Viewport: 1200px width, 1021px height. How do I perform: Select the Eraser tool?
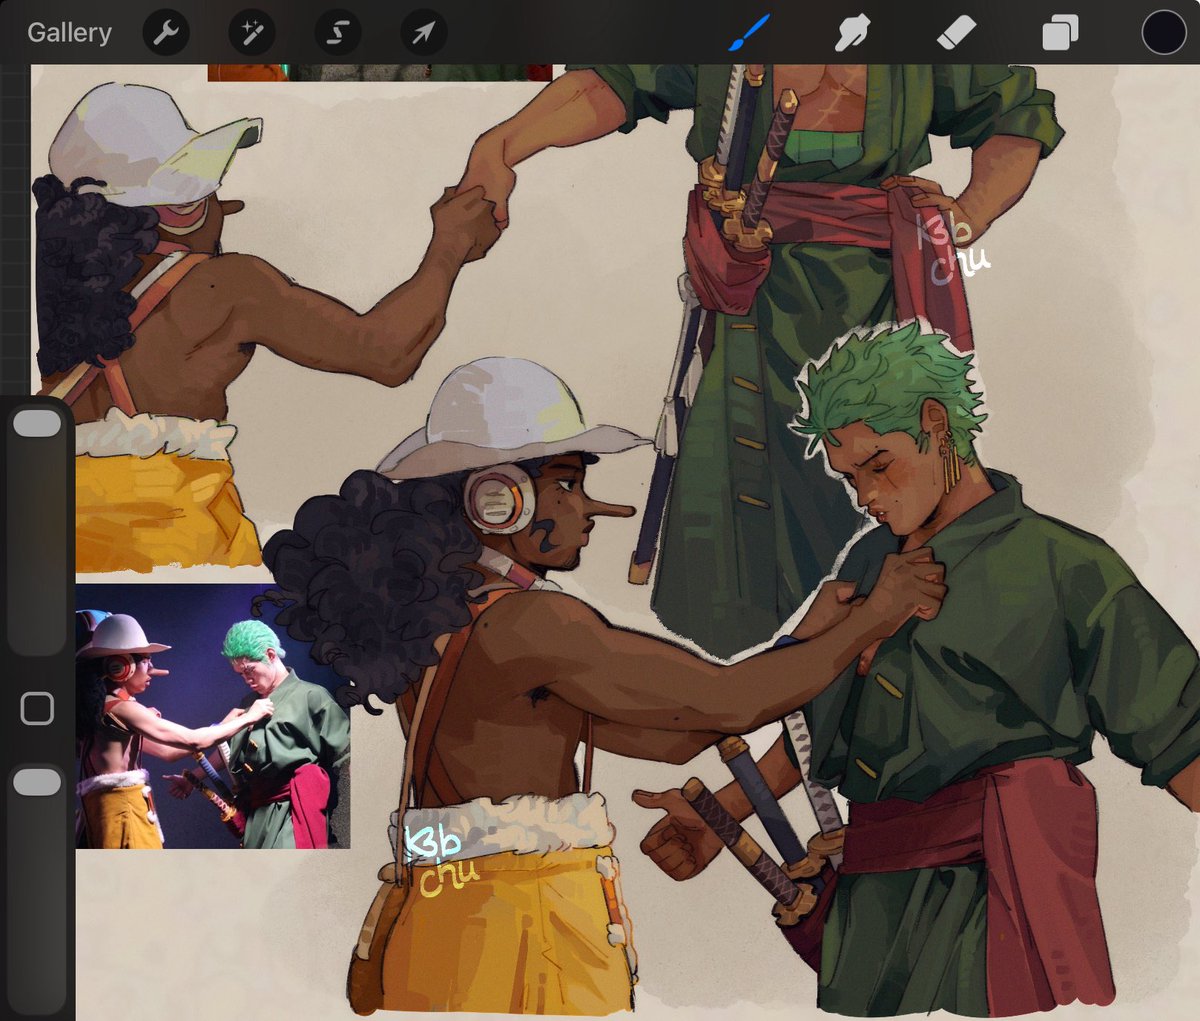tap(956, 33)
